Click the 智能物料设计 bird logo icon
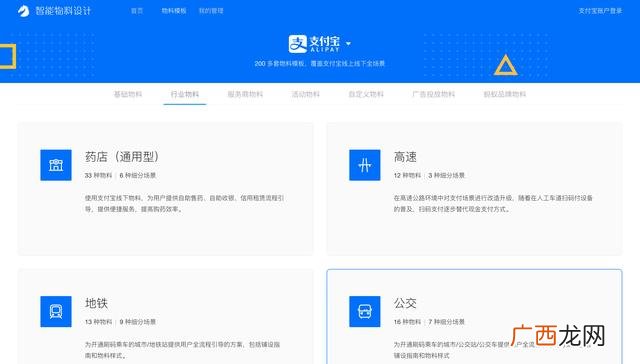The height and width of the screenshot is (364, 640). (23, 11)
